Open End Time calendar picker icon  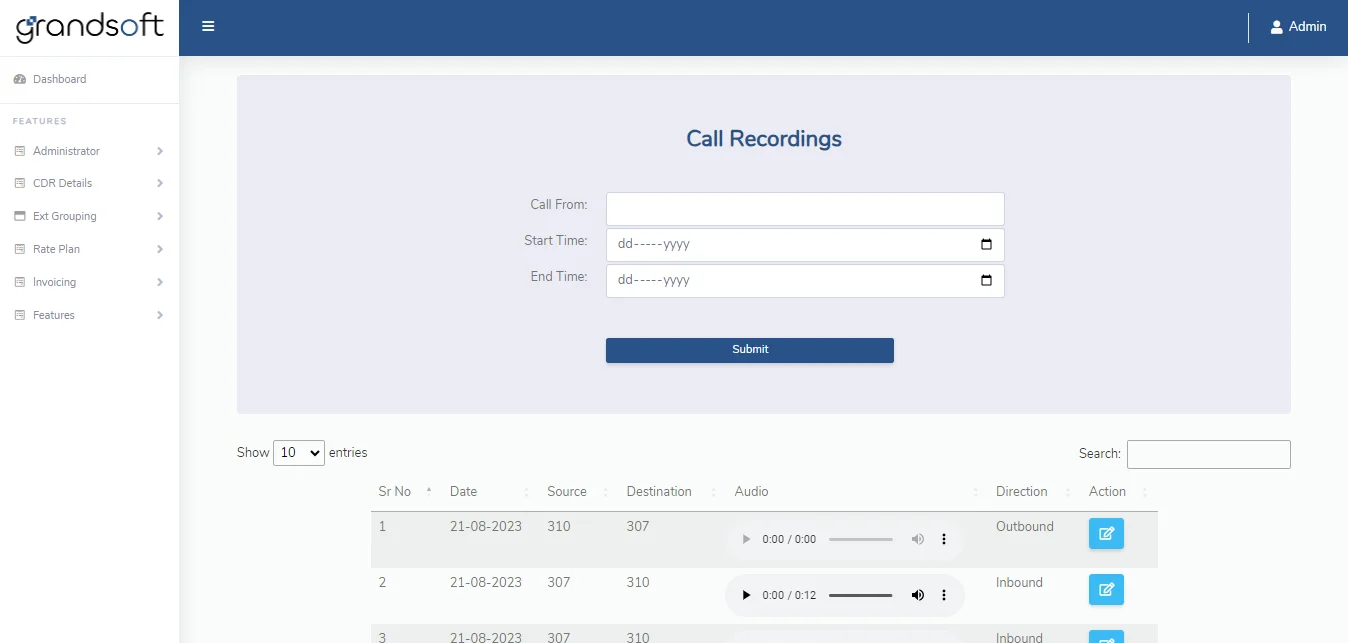986,281
